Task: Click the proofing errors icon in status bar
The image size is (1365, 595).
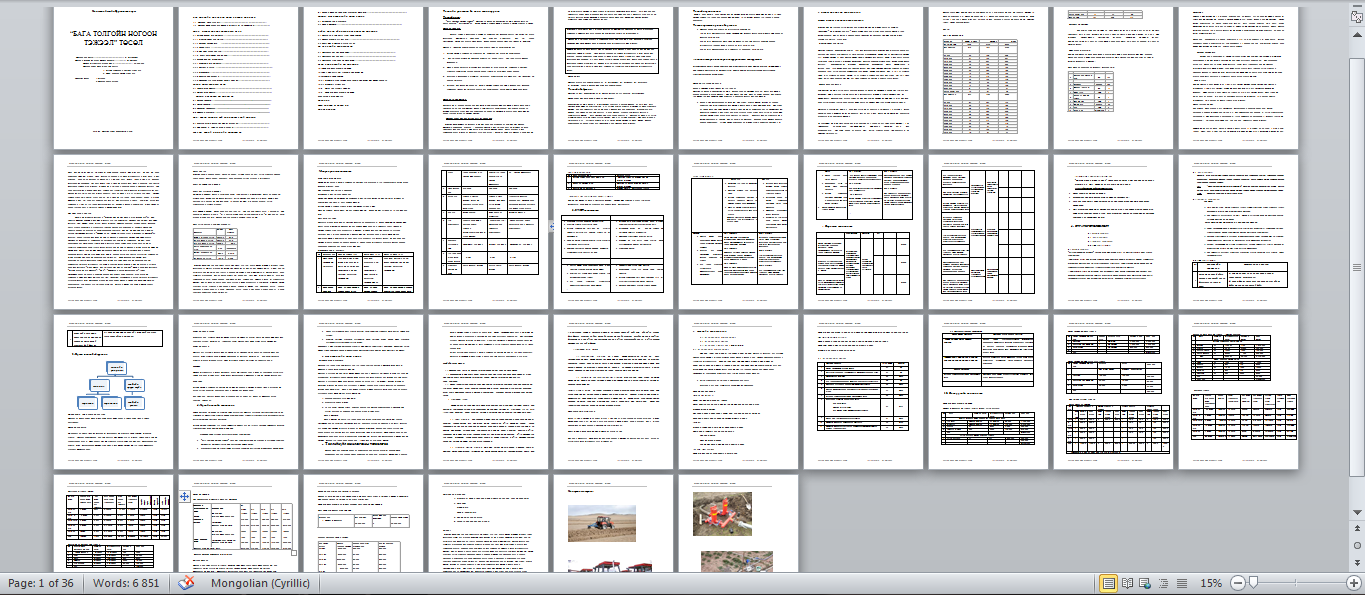Action: (186, 583)
